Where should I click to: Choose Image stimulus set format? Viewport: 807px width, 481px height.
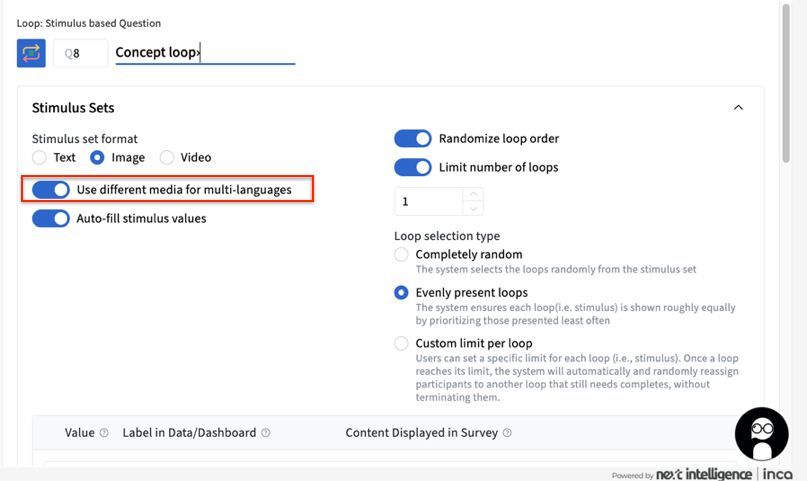[97, 157]
